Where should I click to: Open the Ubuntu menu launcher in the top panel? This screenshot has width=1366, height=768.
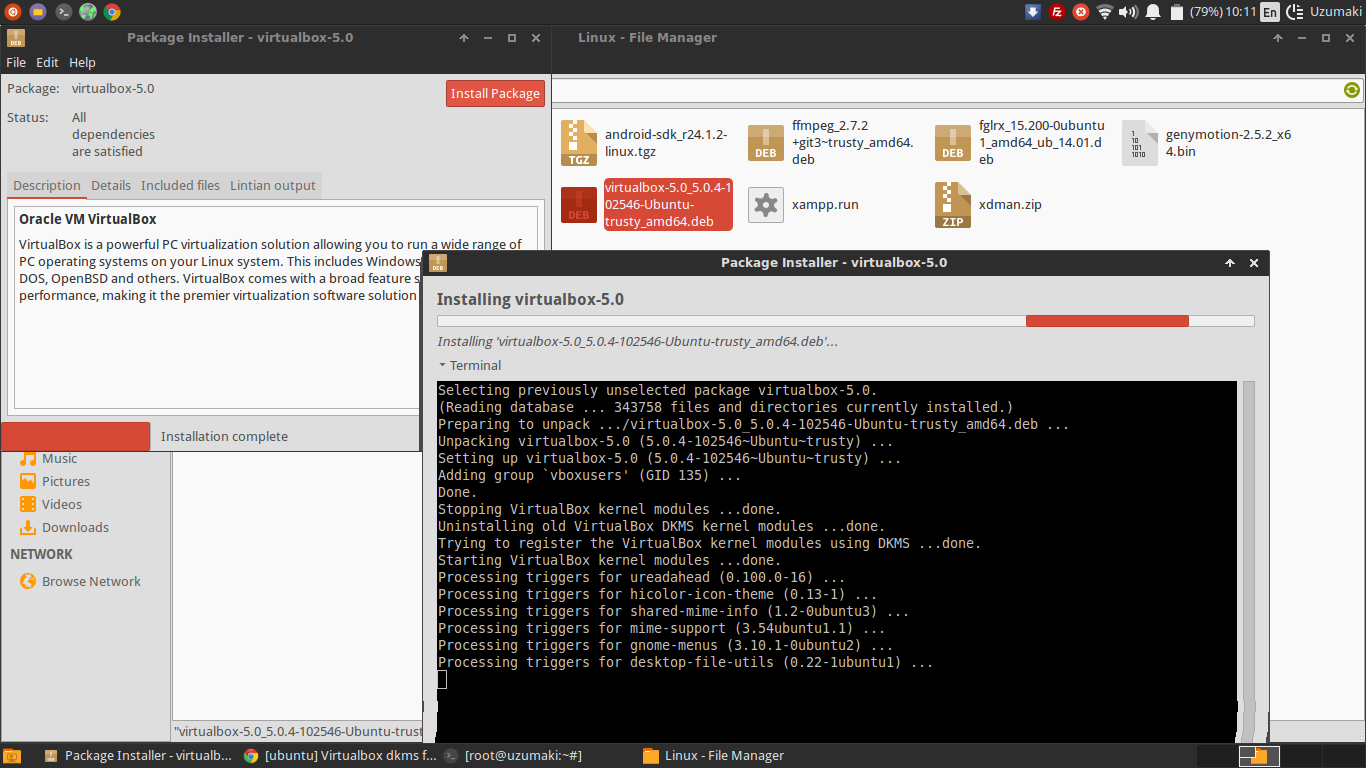click(12, 12)
